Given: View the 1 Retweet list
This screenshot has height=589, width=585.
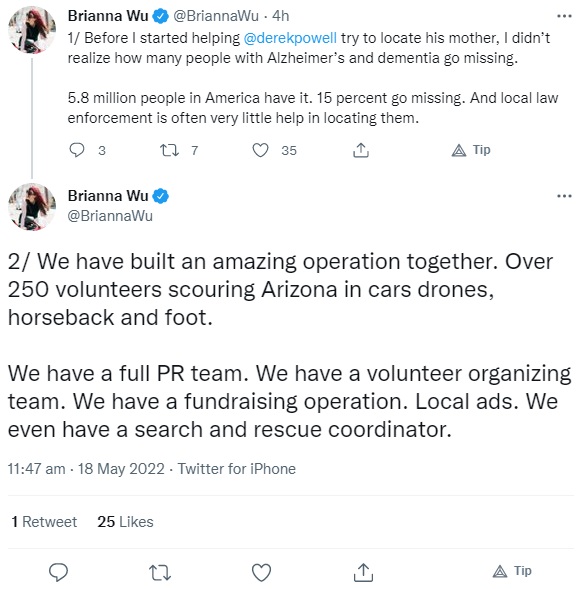Looking at the screenshot, I should coord(44,522).
